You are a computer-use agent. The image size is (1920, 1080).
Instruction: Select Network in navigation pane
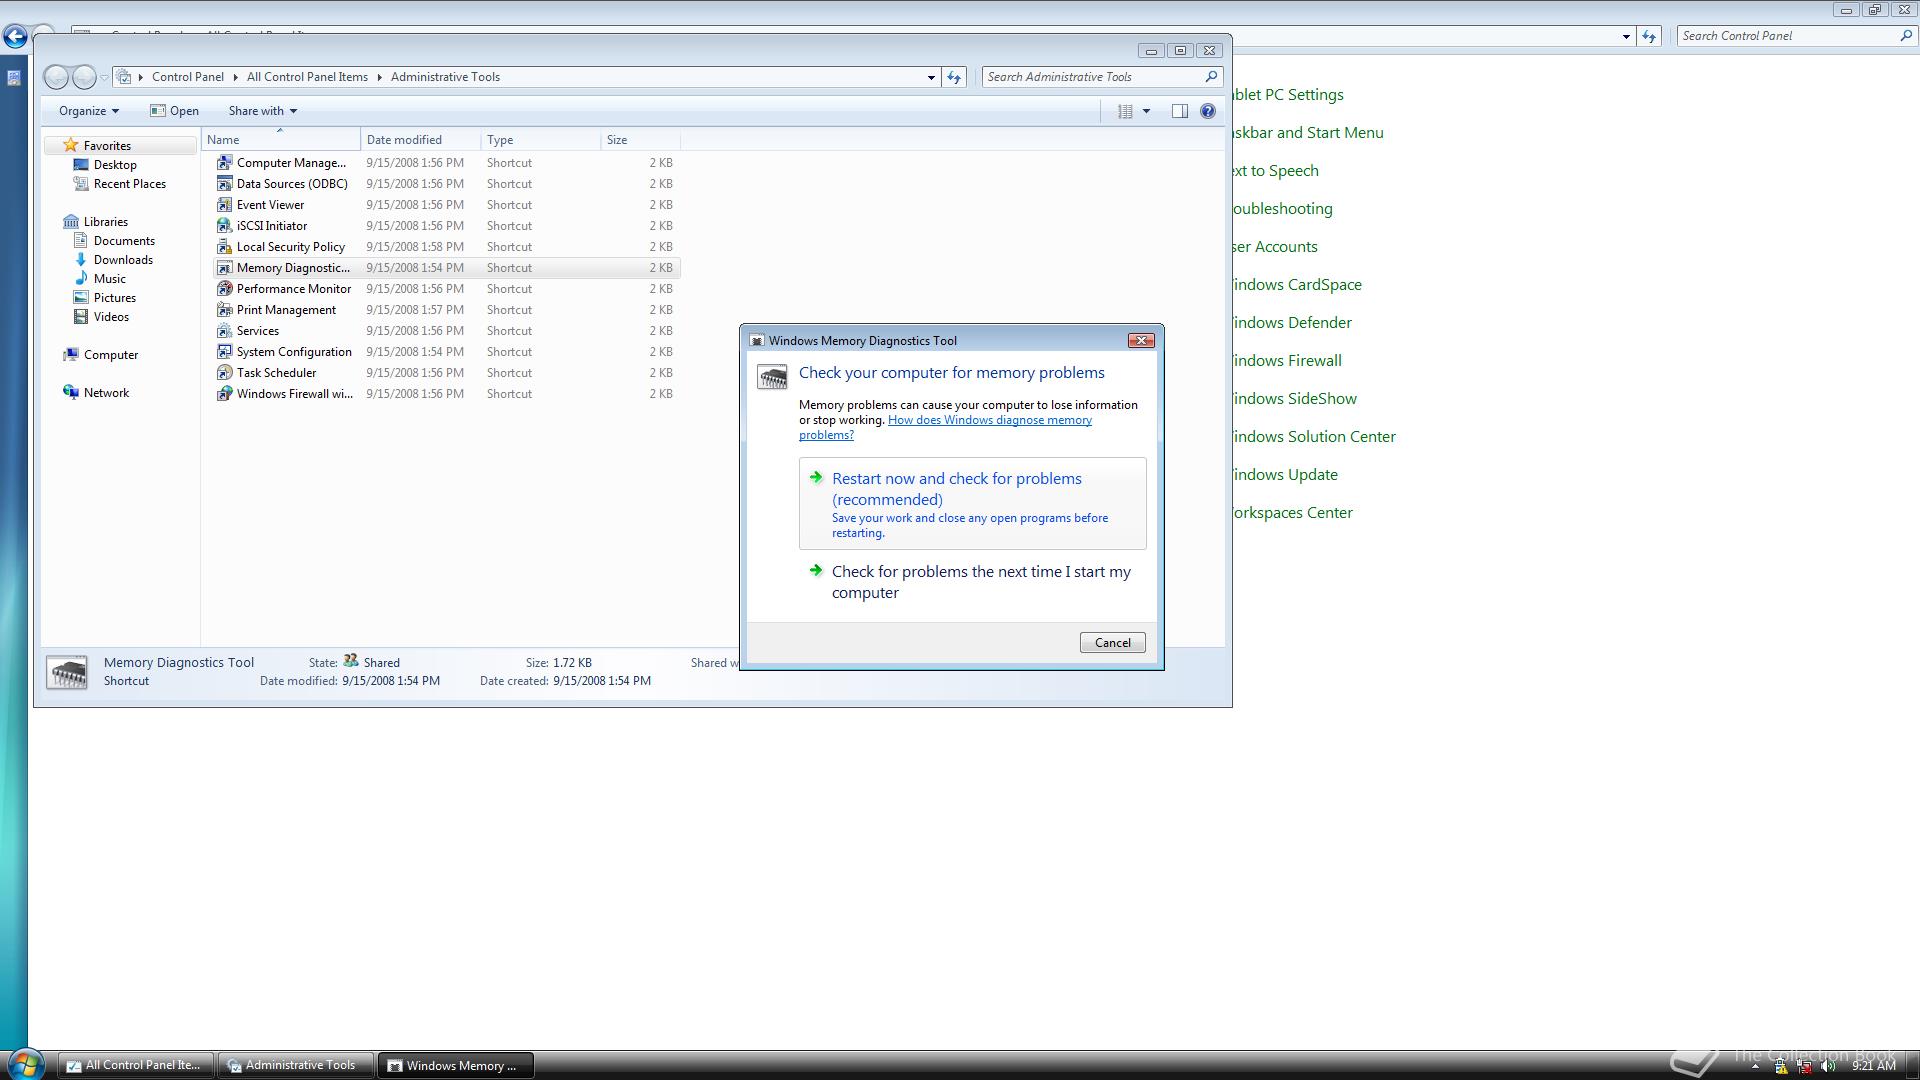point(106,393)
